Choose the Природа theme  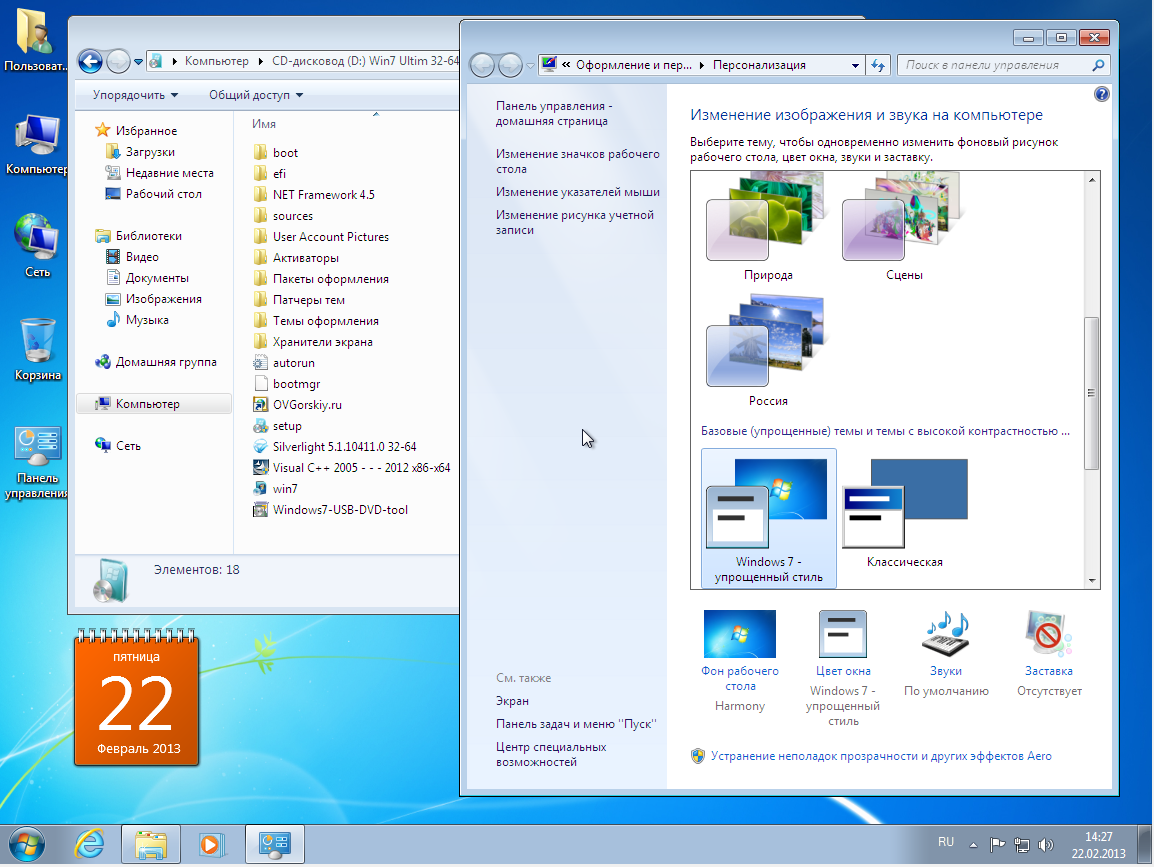768,218
